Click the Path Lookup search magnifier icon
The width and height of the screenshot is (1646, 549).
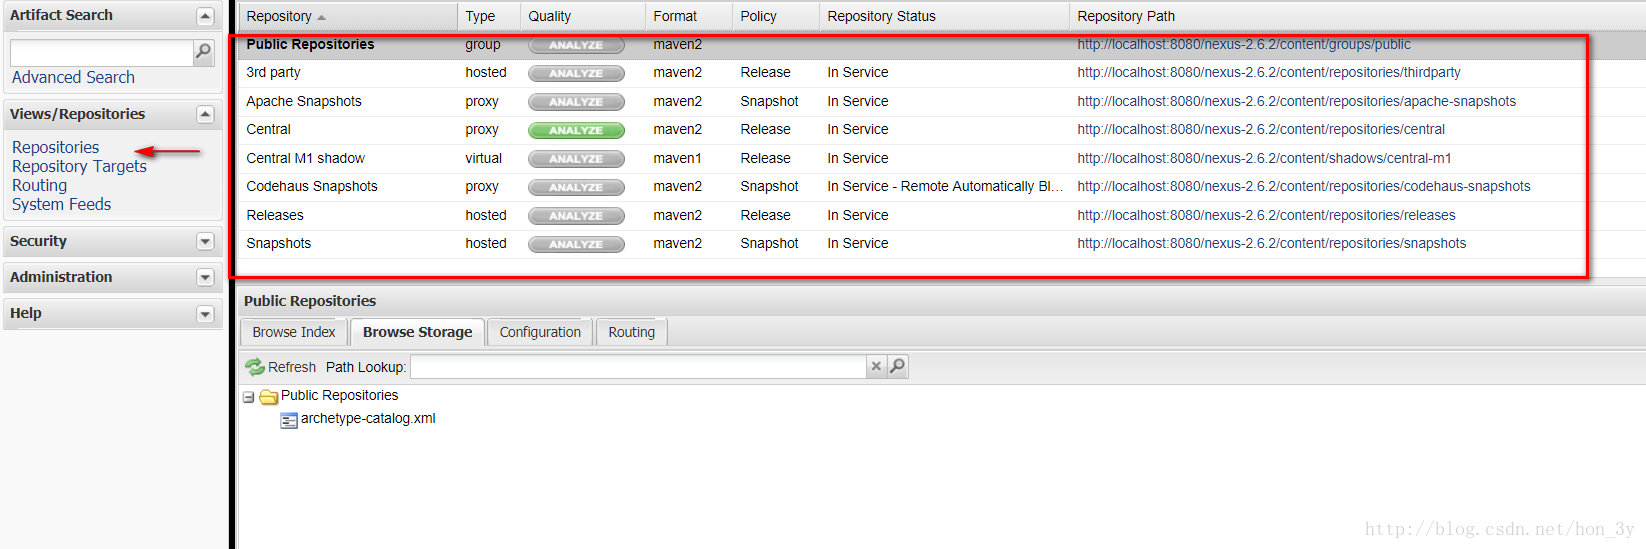point(897,366)
